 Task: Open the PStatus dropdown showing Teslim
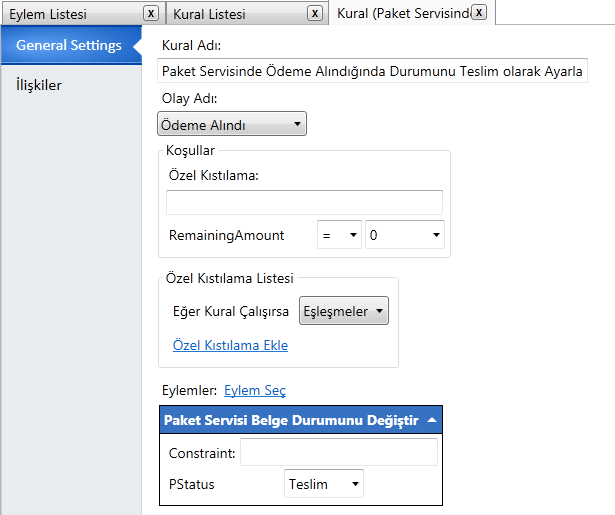pyautogui.click(x=324, y=484)
